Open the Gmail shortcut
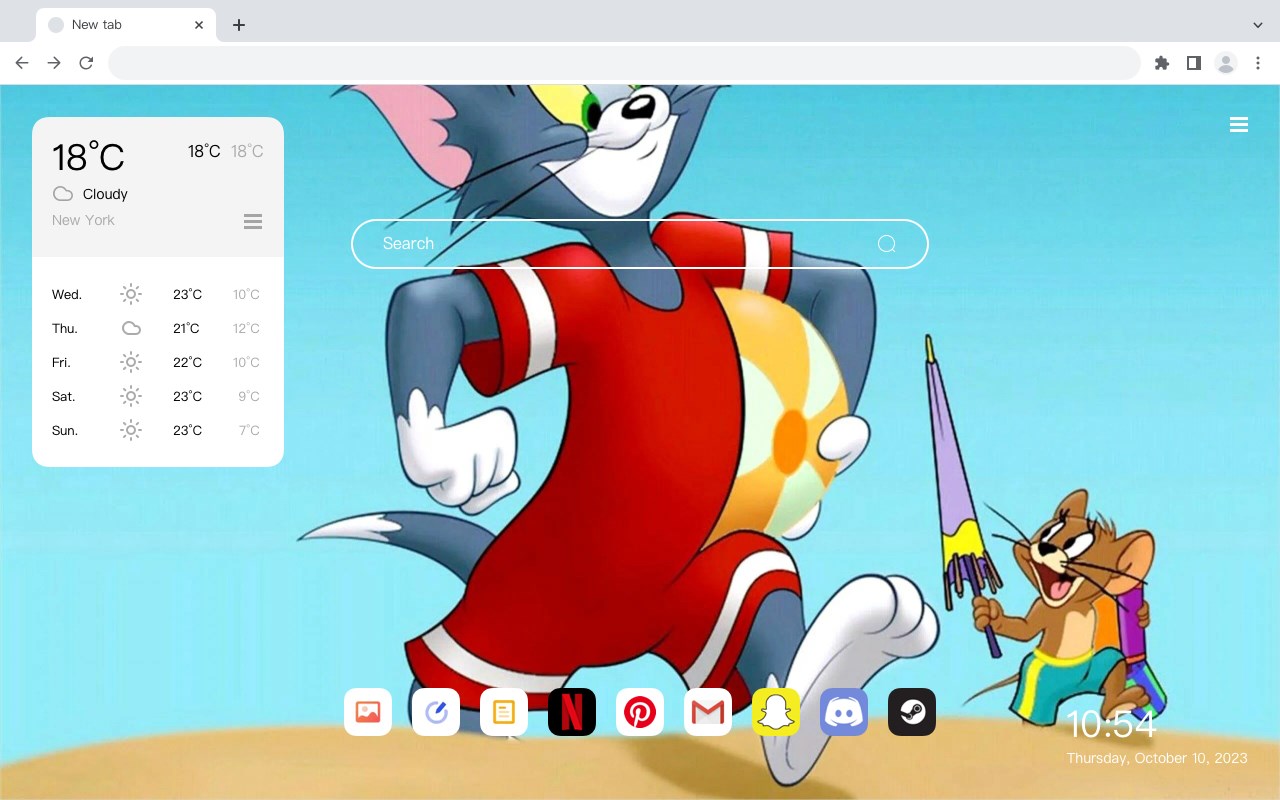Image resolution: width=1280 pixels, height=800 pixels. [708, 712]
